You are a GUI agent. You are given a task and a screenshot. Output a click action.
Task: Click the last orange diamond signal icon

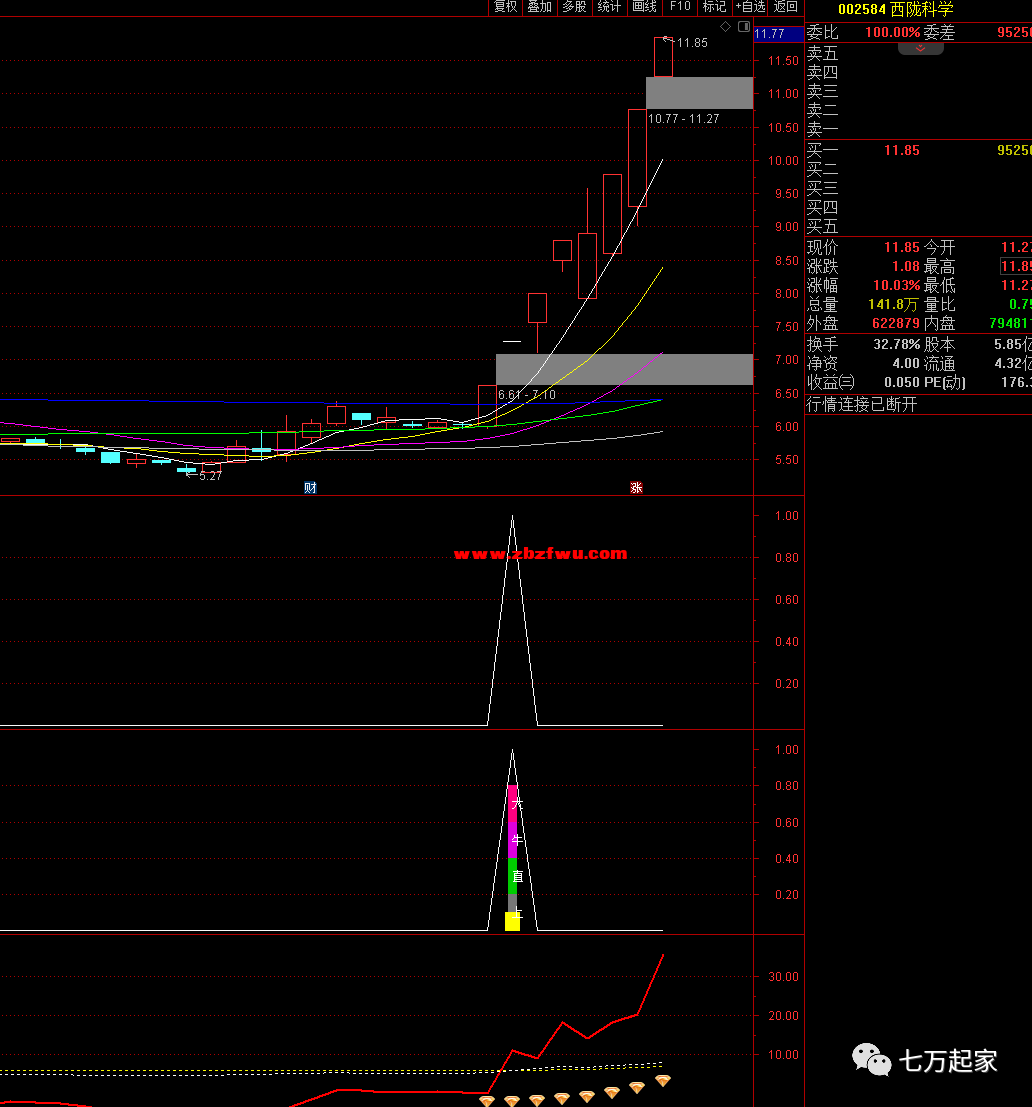(662, 1081)
